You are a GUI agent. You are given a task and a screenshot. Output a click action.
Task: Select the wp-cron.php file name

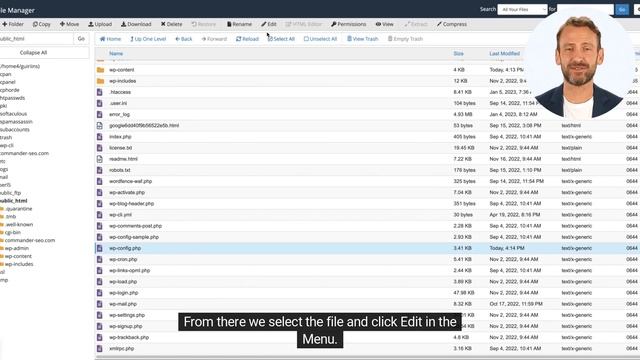pyautogui.click(x=123, y=259)
